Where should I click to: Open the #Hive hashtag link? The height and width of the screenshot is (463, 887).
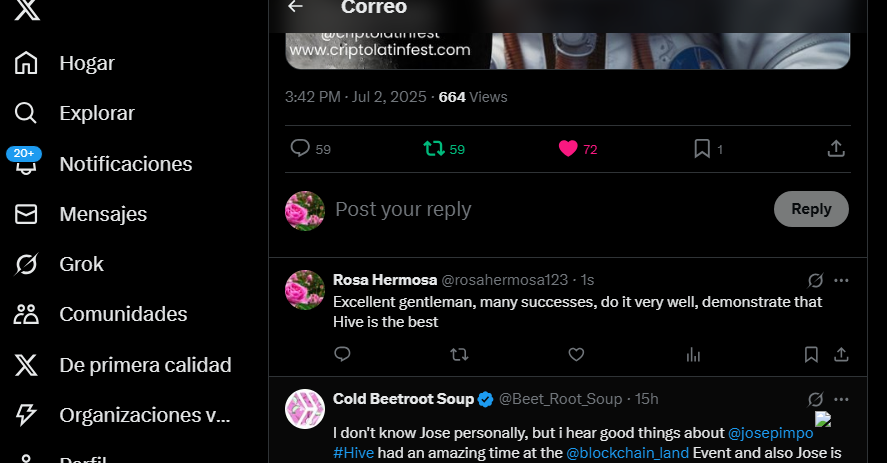point(354,453)
